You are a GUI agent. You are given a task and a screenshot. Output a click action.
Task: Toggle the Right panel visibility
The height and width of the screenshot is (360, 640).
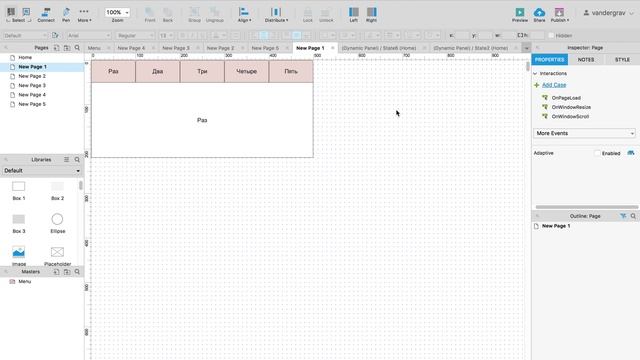[x=371, y=15]
